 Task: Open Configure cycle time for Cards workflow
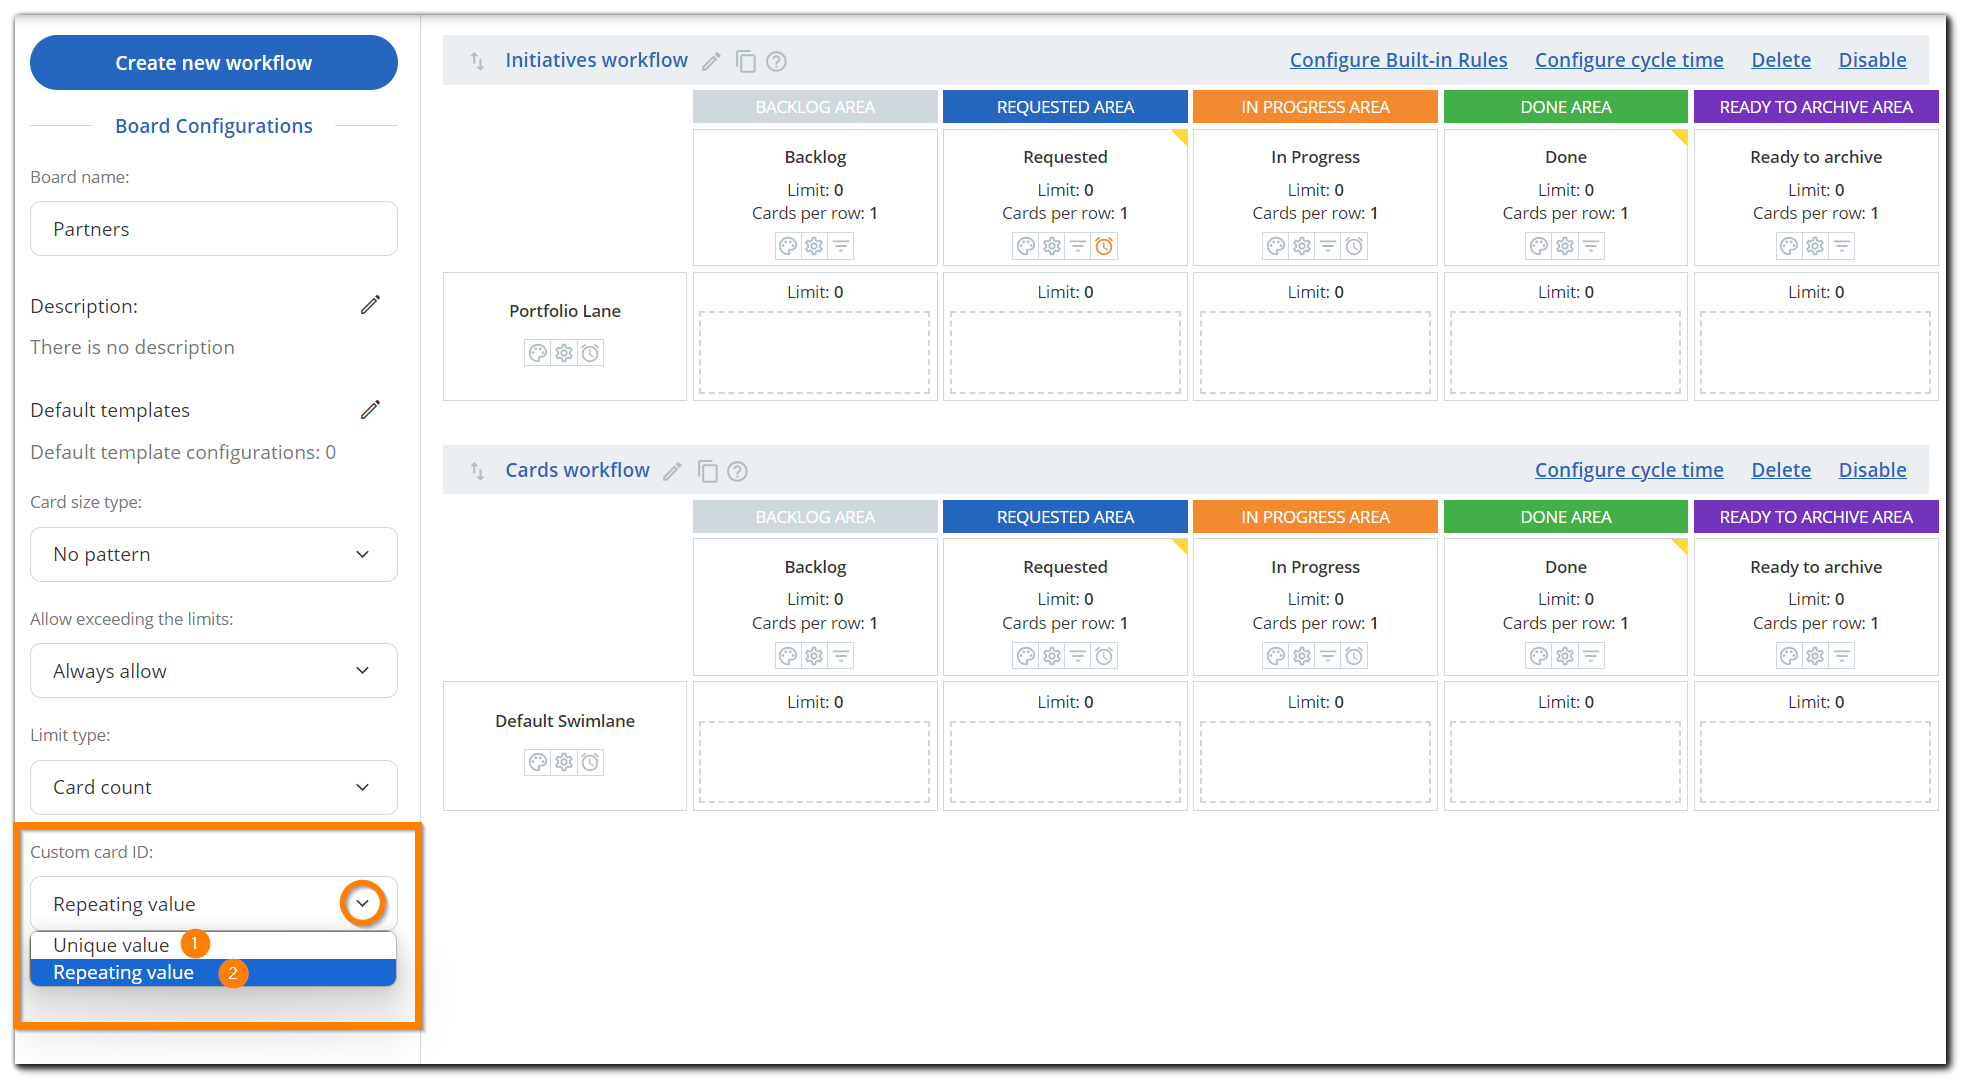(1629, 470)
